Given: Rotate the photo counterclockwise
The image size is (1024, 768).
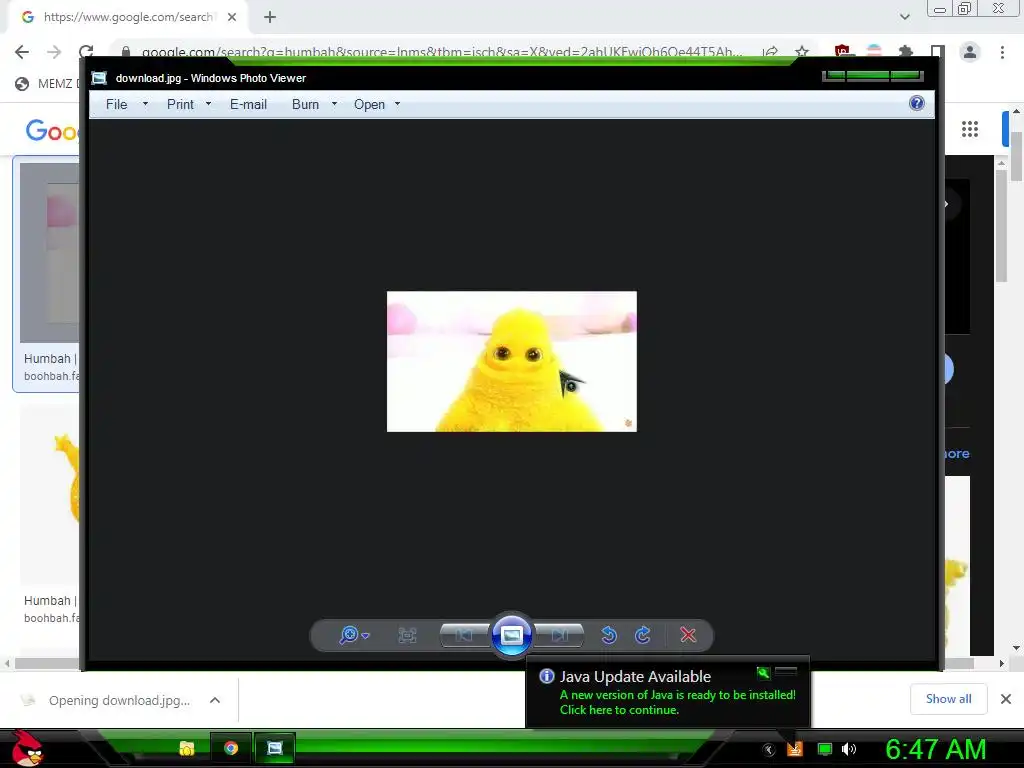Looking at the screenshot, I should tap(609, 635).
